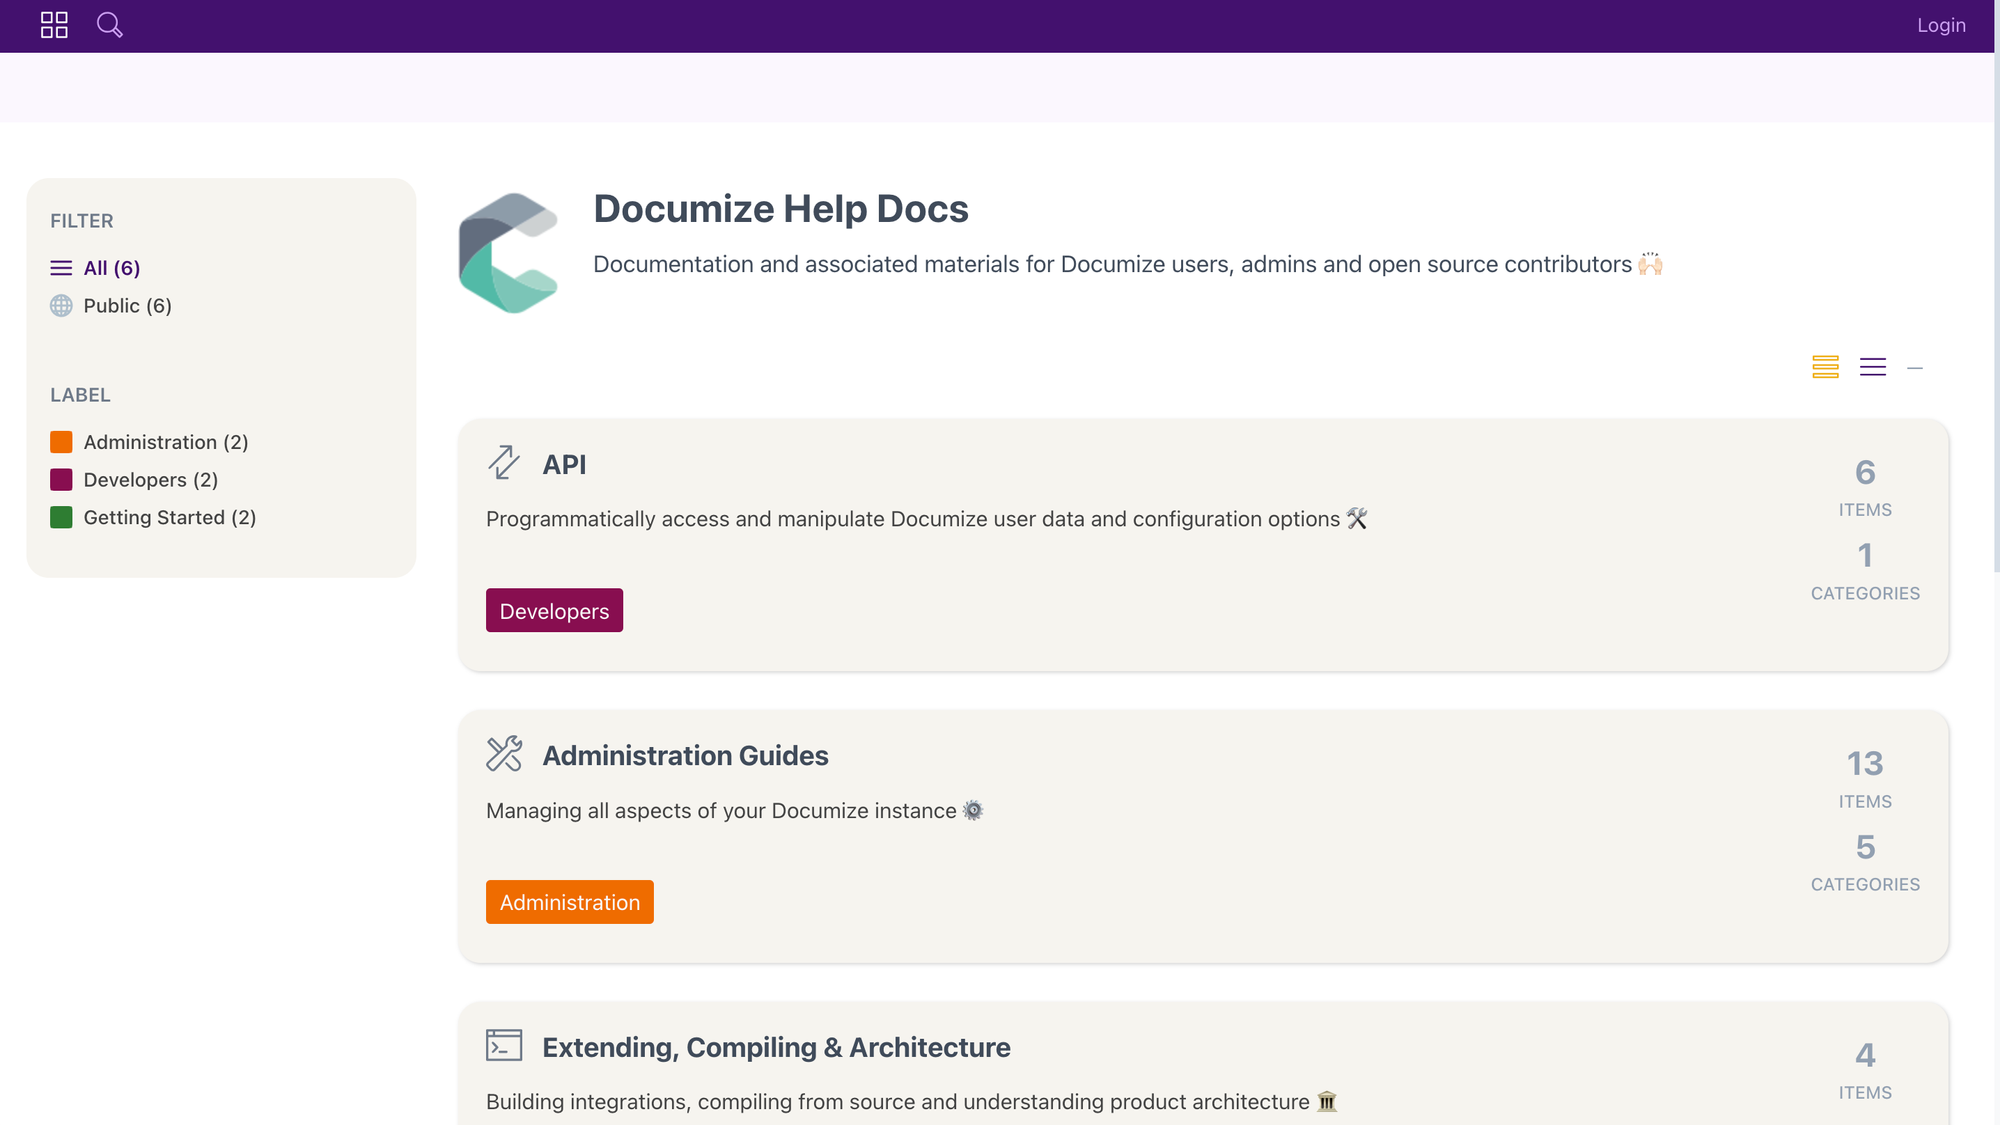Open the API space title
This screenshot has height=1125, width=2000.
pos(564,465)
